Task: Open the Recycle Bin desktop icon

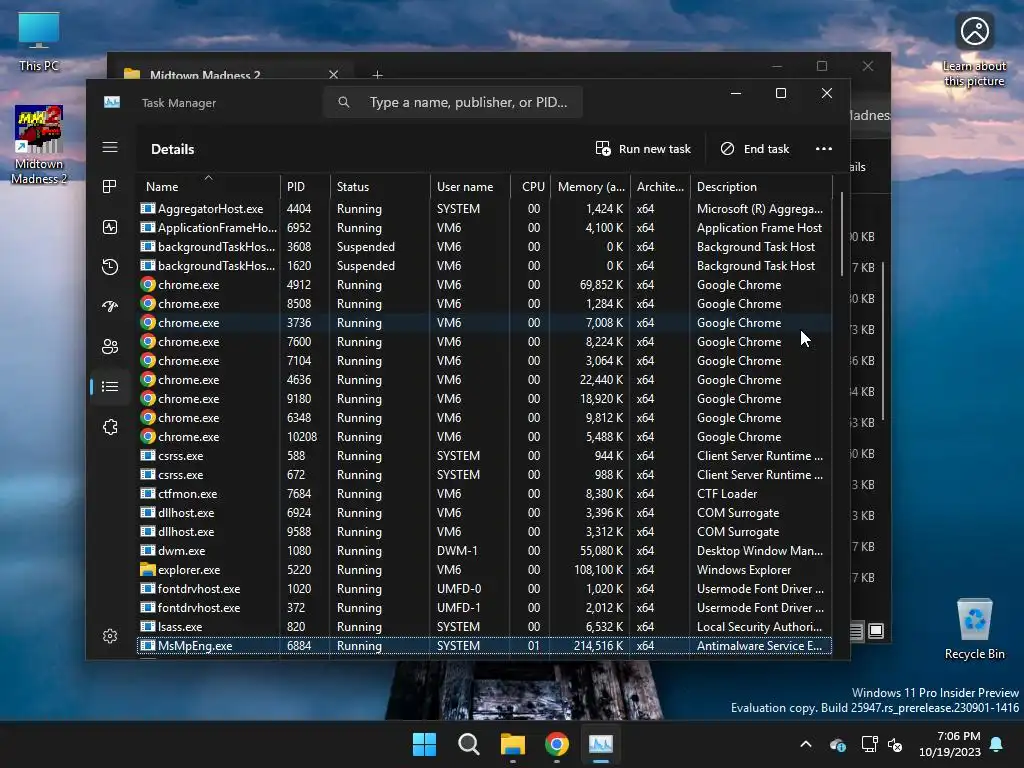Action: 974,630
